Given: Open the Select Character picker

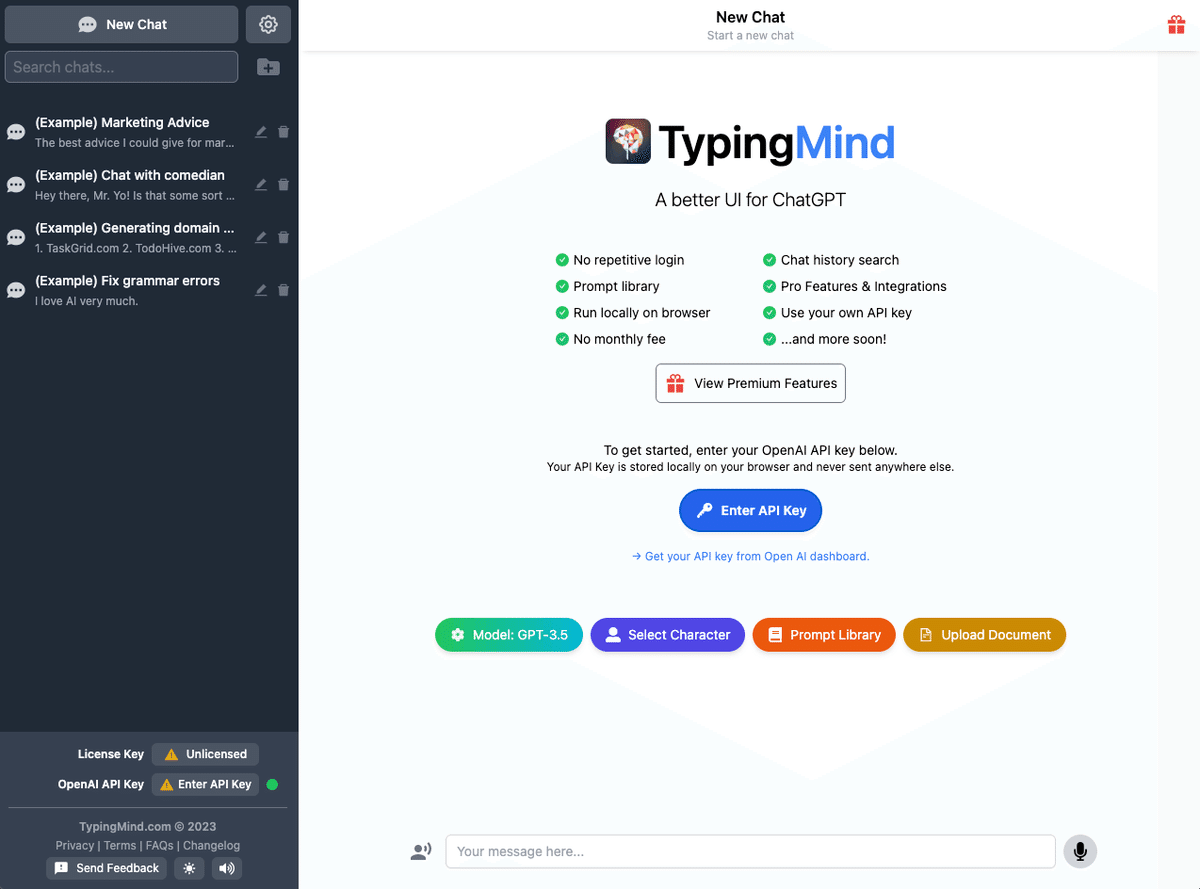Looking at the screenshot, I should coord(667,634).
